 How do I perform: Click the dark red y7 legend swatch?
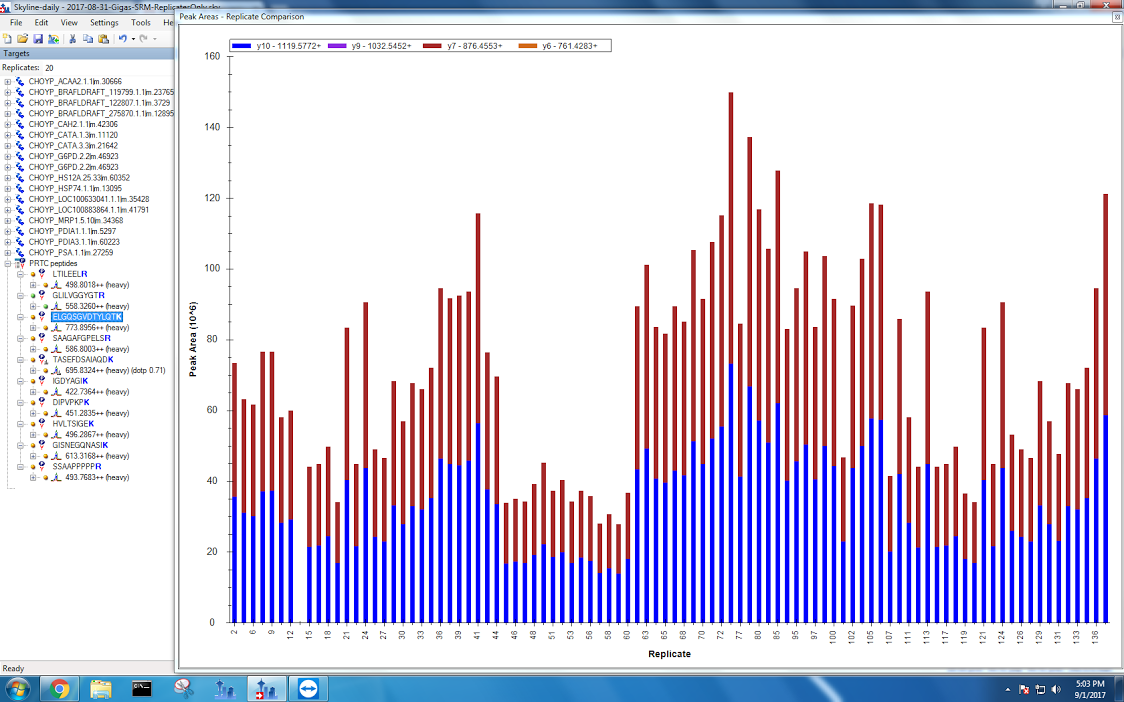[431, 46]
